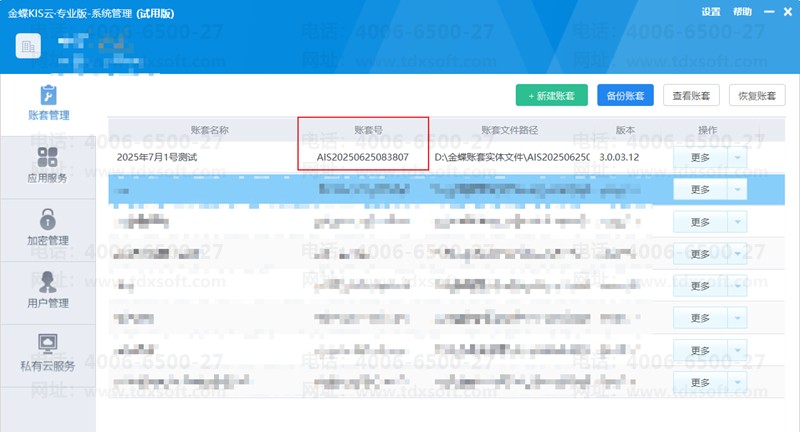Click the 账套文件路径 column header
800x432 pixels.
coord(510,130)
